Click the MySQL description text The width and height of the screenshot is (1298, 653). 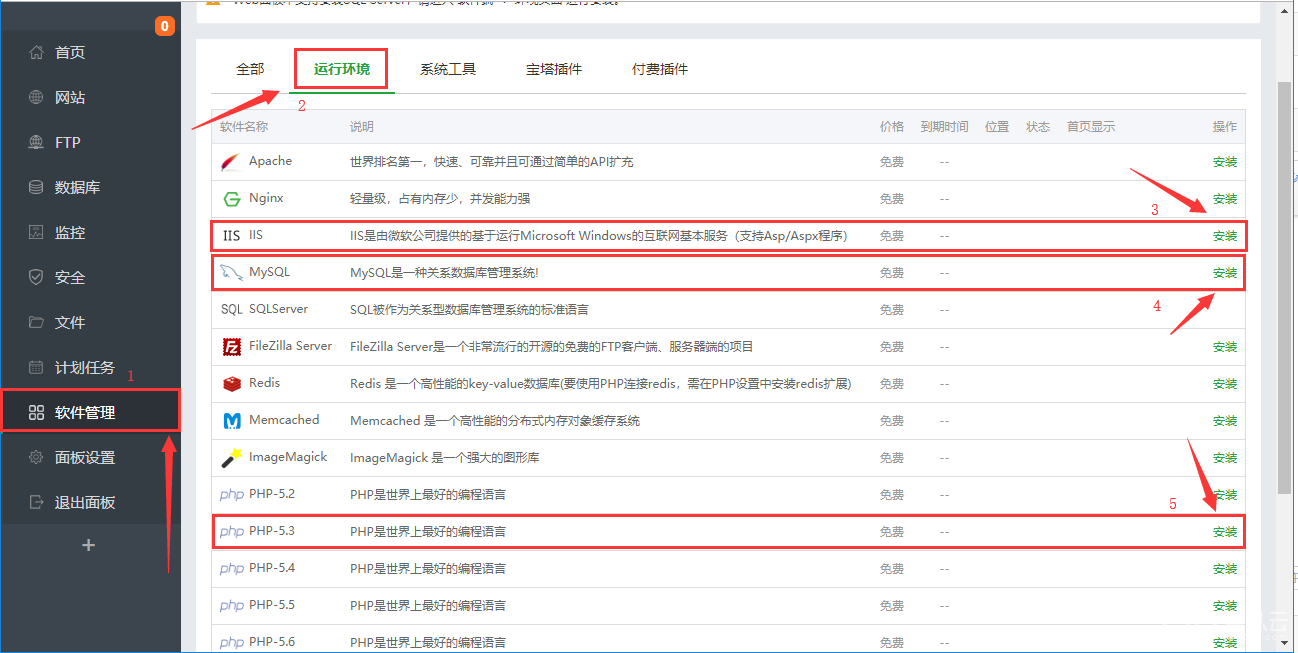click(x=444, y=273)
